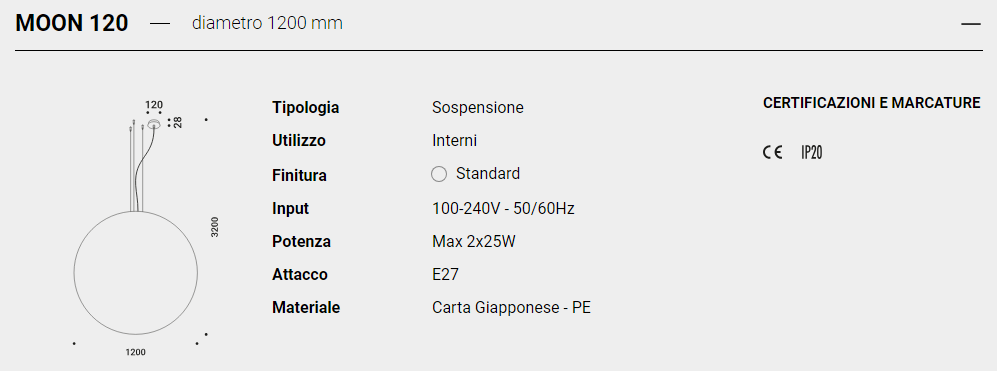
Task: Click the ceiling rose in the drawing
Action: [x=153, y=124]
